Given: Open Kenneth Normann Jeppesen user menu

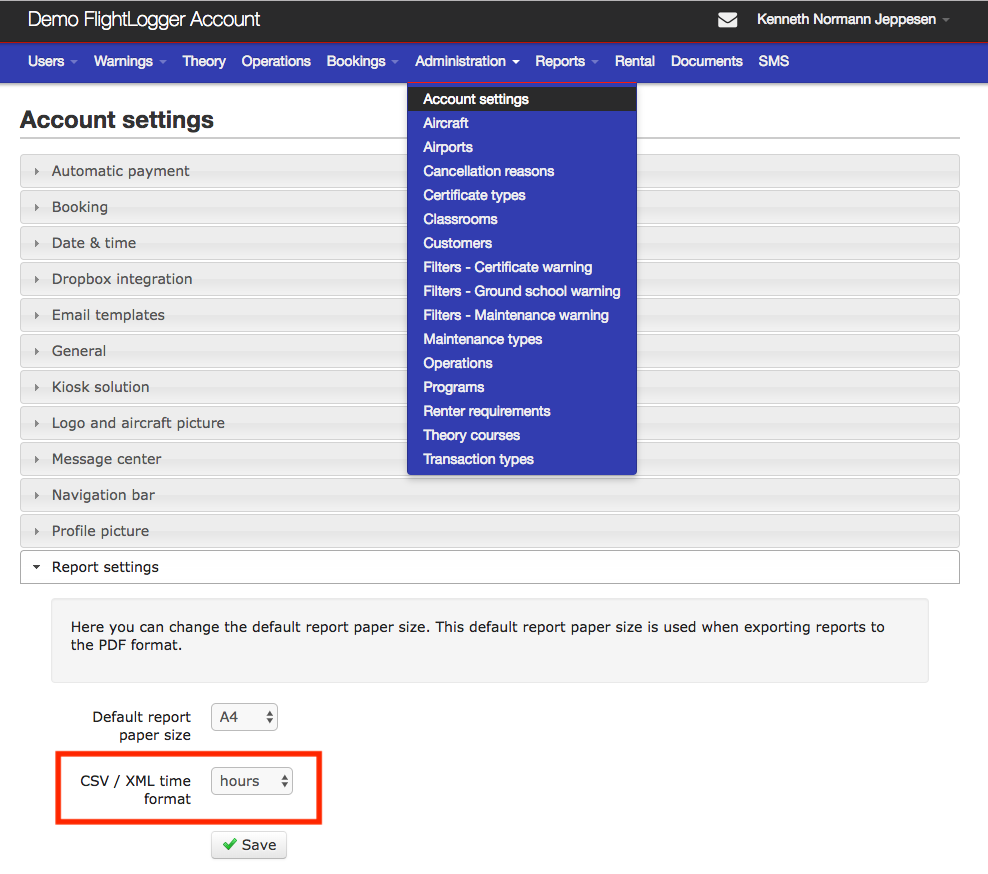Looking at the screenshot, I should (x=853, y=20).
